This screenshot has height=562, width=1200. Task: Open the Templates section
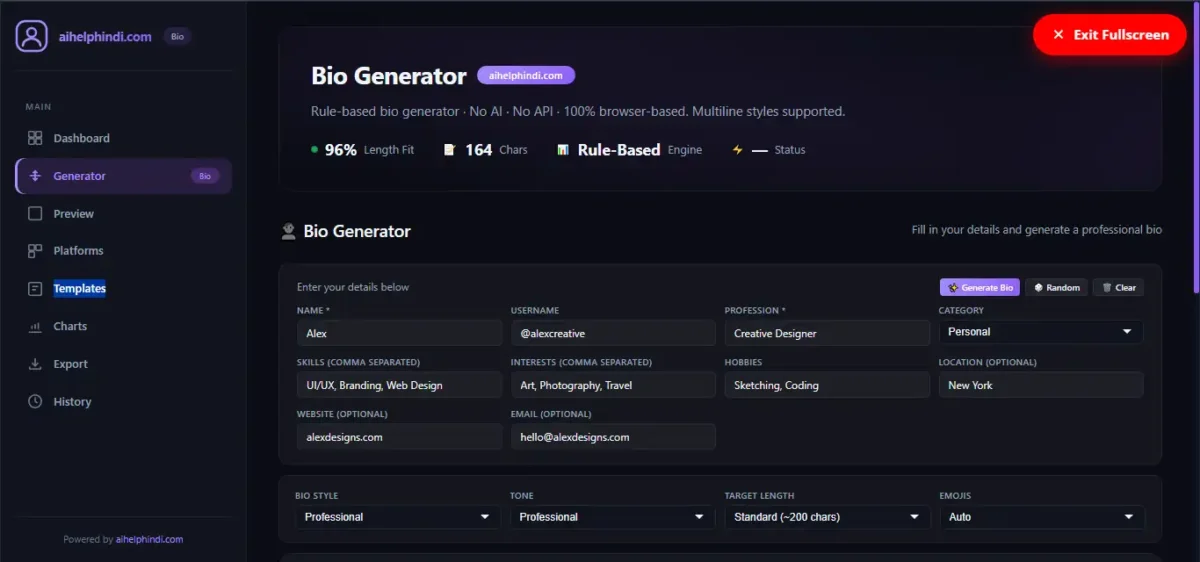pos(123,289)
